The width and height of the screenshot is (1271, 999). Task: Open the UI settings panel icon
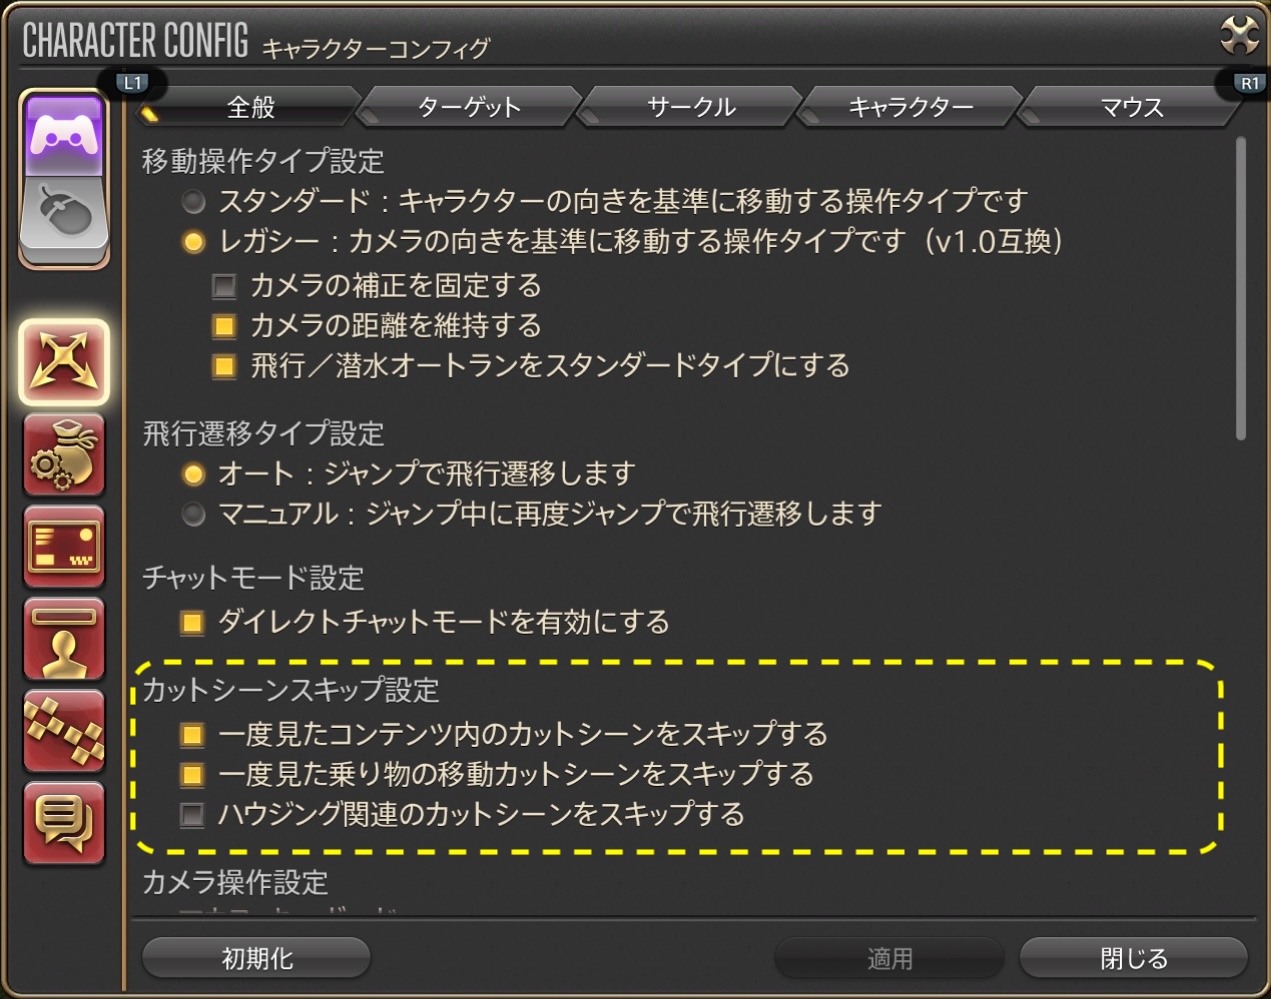pyautogui.click(x=64, y=547)
